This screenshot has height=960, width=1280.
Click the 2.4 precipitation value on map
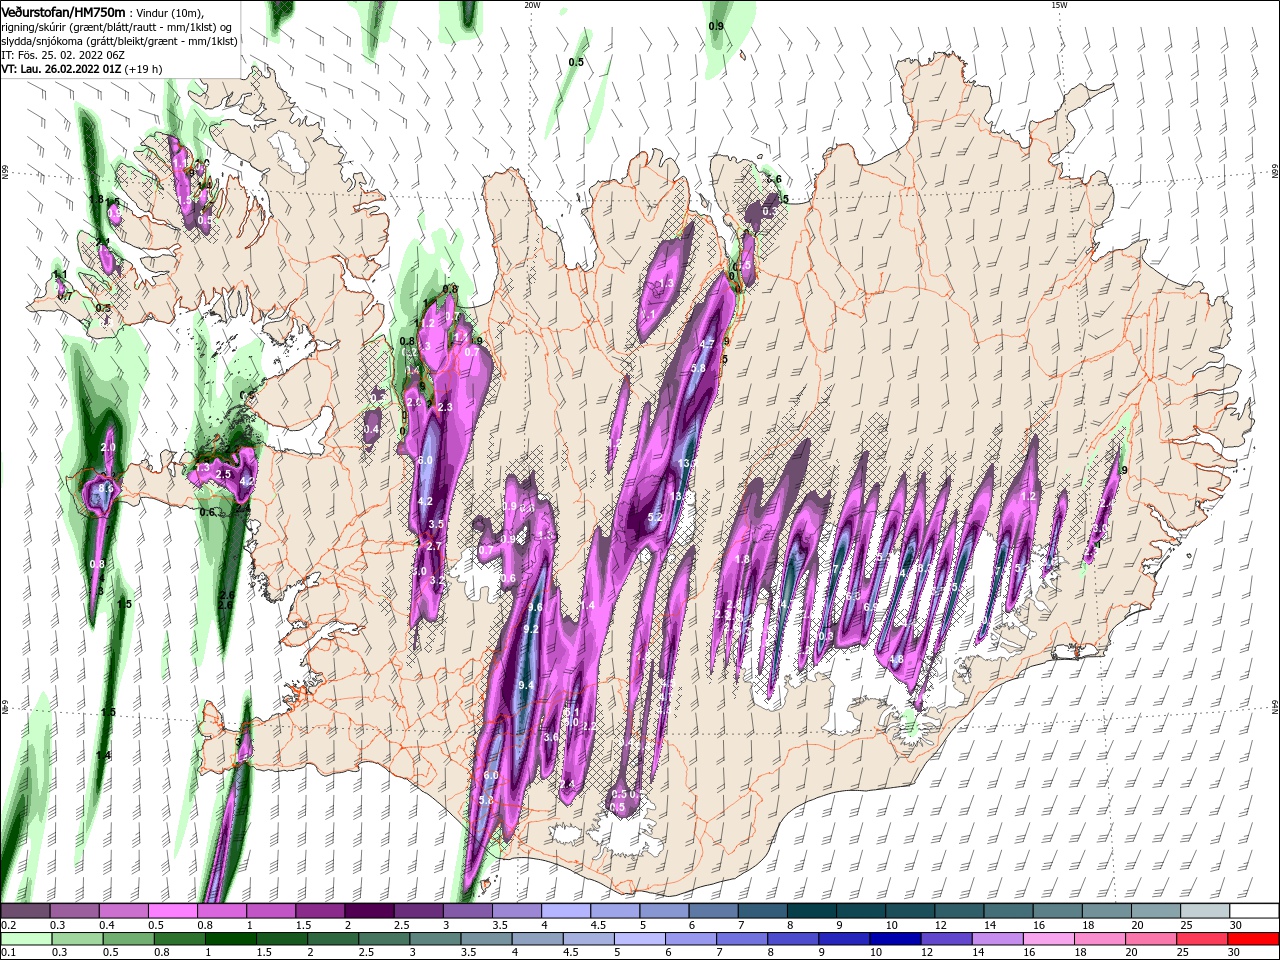[x=567, y=784]
